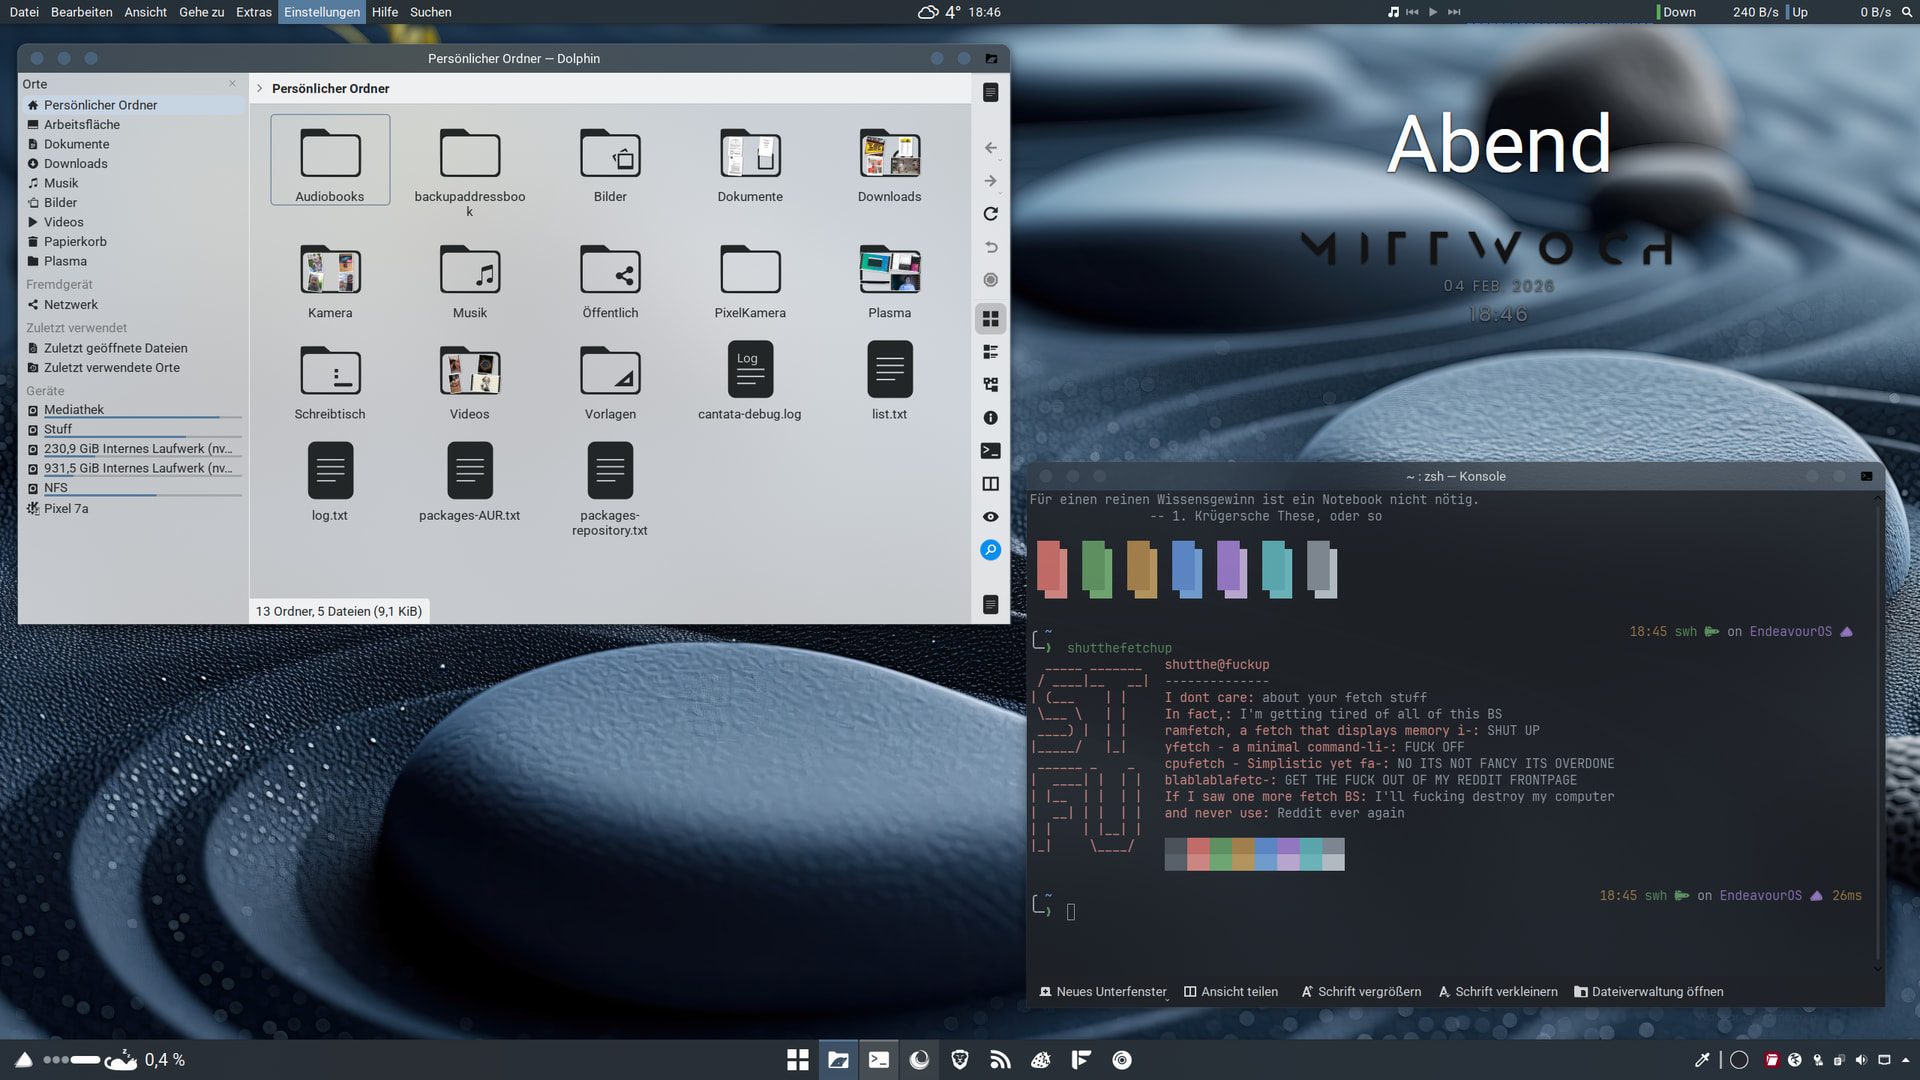
Task: Open the Einstellungen menu
Action: (321, 12)
